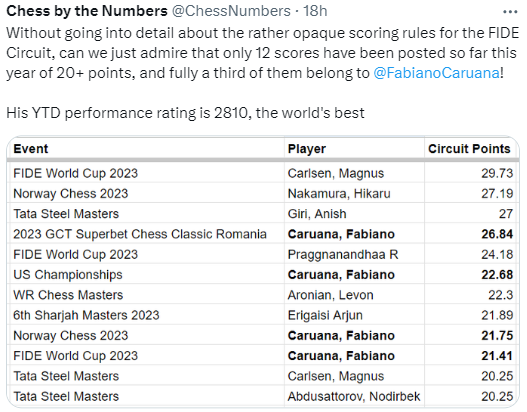Screen dimensions: 527x412
Task: Click the Nakamura, Hikaru player cell
Action: click(x=354, y=194)
